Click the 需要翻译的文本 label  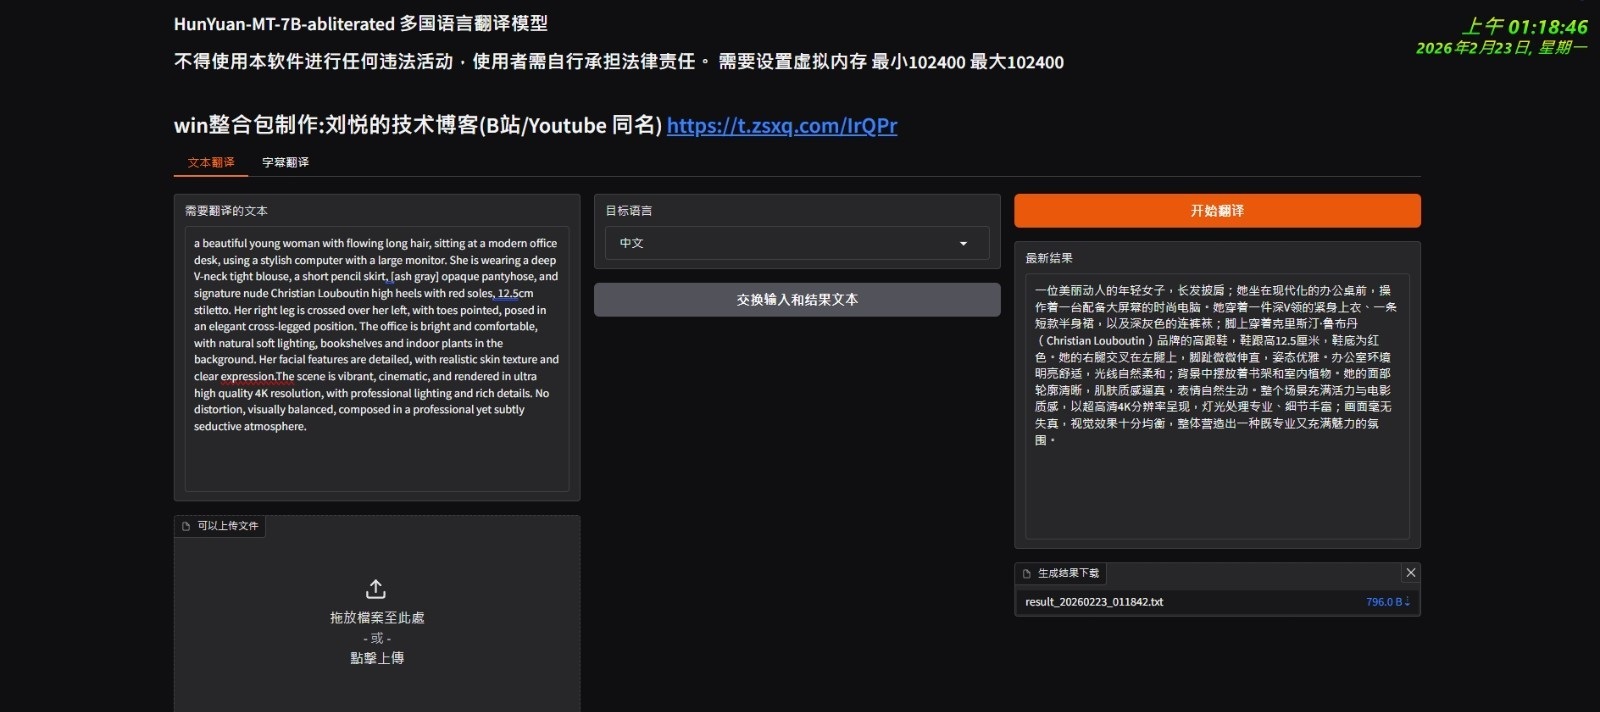pos(226,211)
